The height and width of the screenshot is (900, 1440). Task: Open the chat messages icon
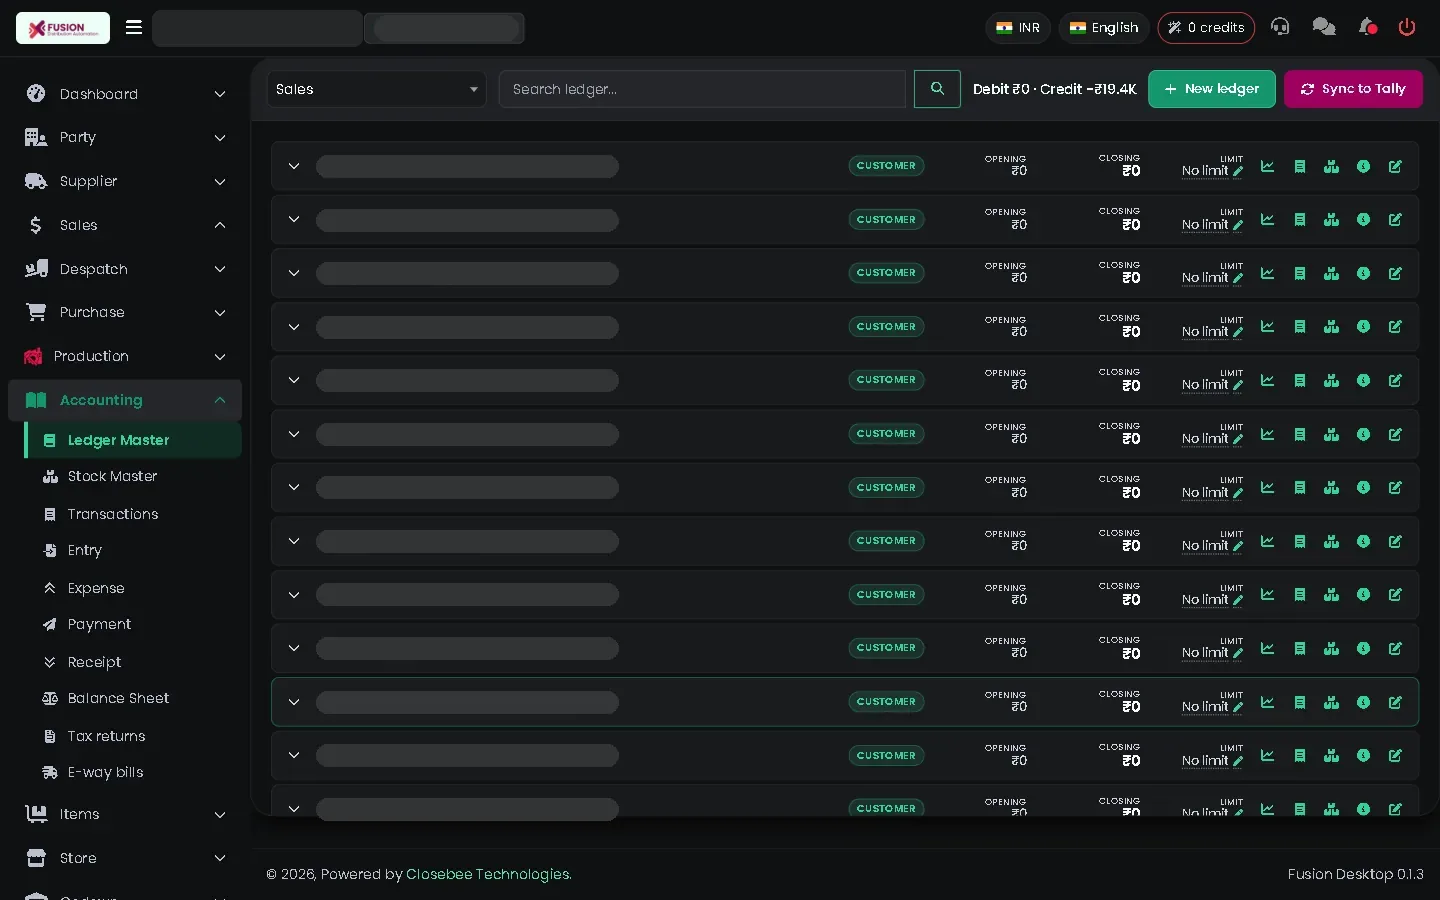tap(1324, 27)
